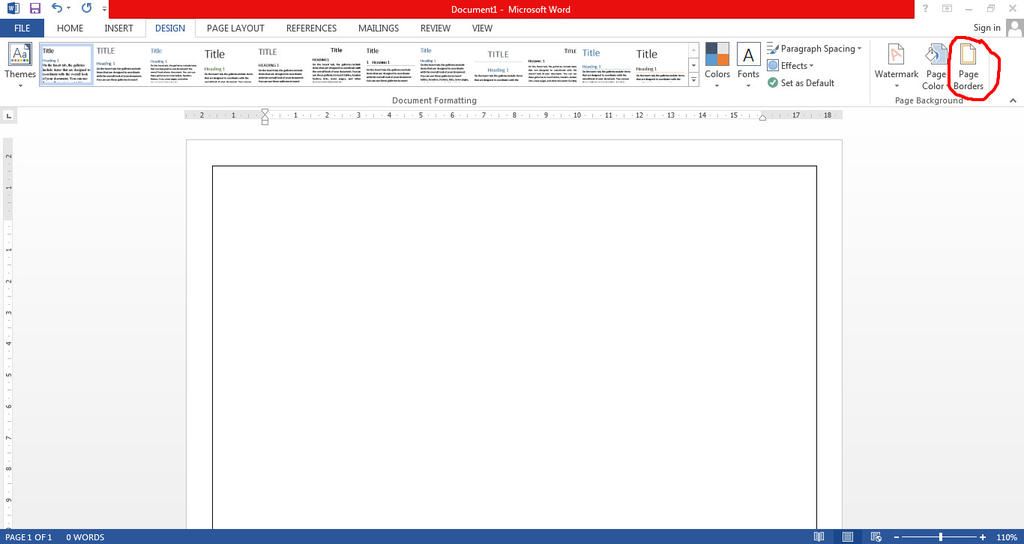1024x544 pixels.
Task: Switch to Web Layout view icon
Action: point(876,537)
